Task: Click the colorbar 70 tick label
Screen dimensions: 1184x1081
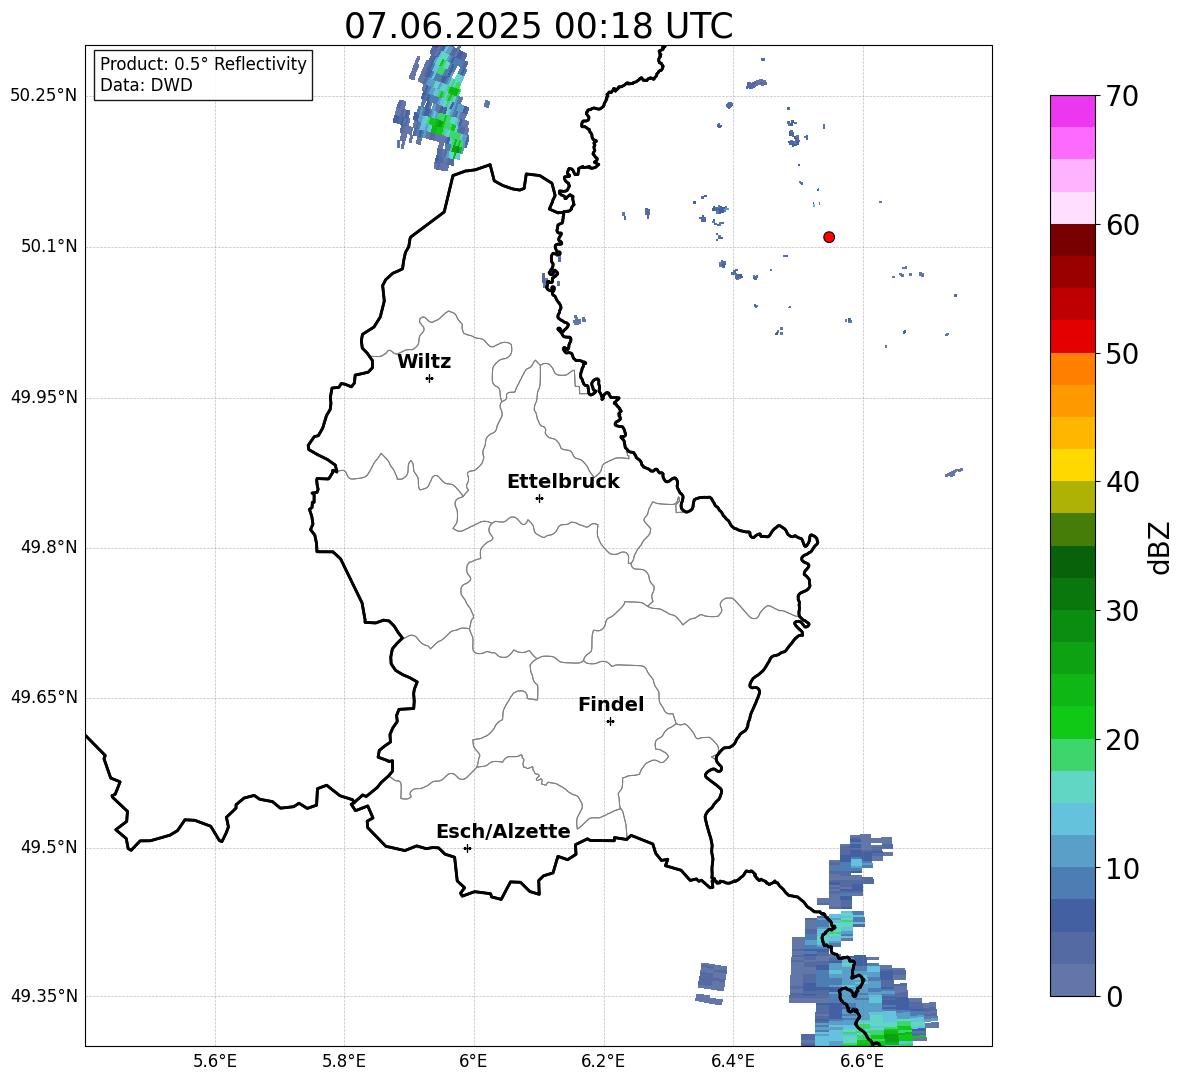Action: [1122, 96]
